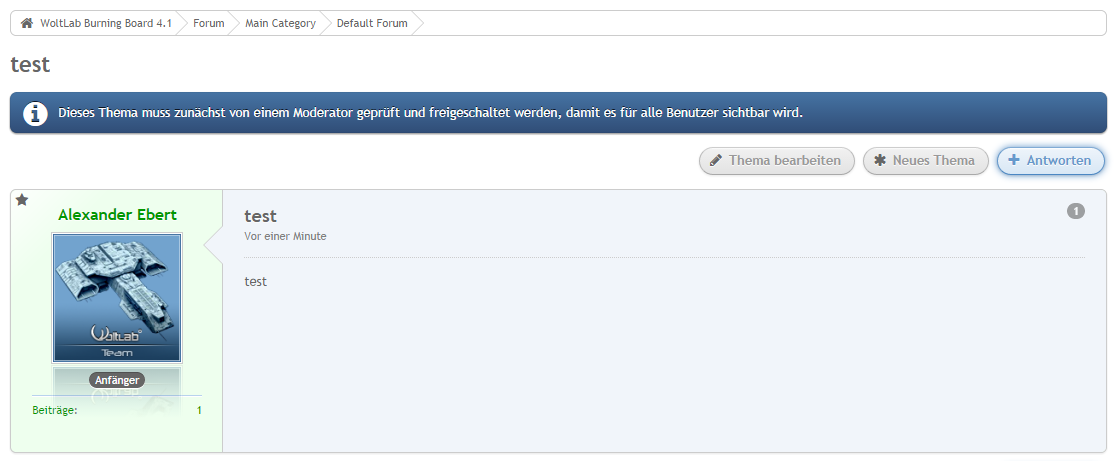Click the info icon in the moderation notice
Viewport: 1120px width, 461px height.
pos(36,113)
